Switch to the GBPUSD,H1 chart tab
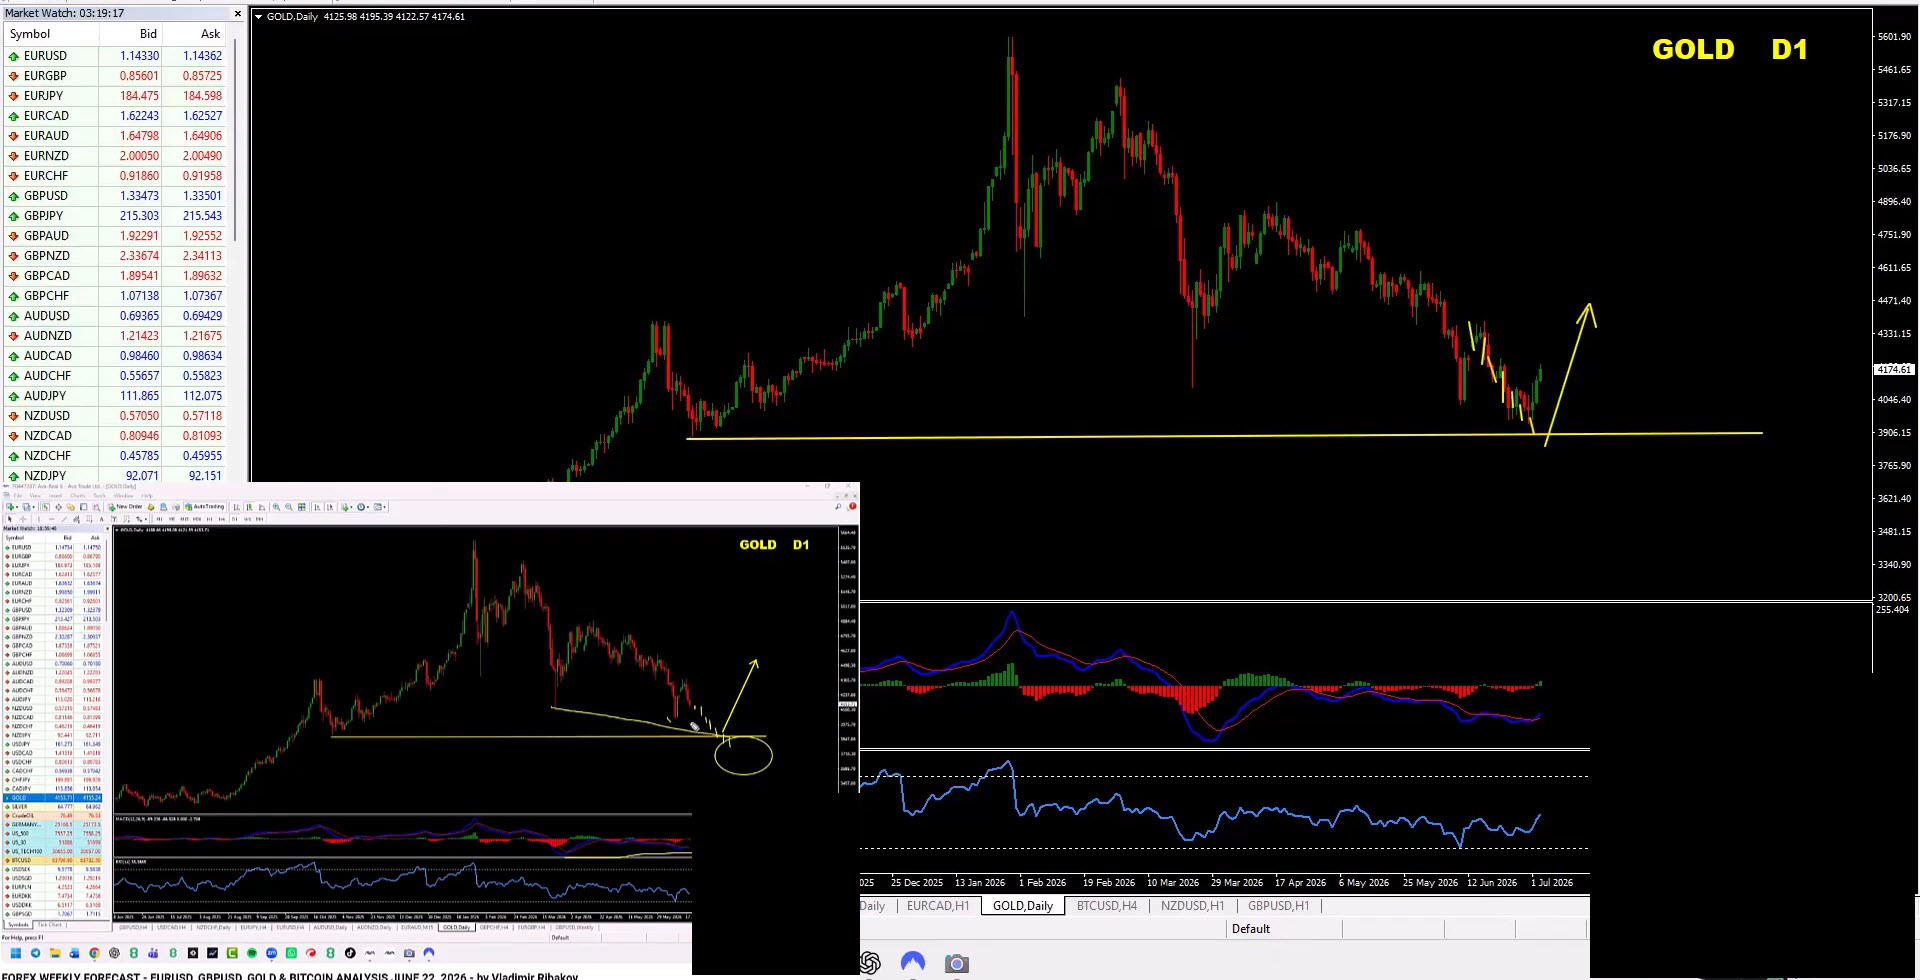The image size is (1920, 980). [1278, 906]
